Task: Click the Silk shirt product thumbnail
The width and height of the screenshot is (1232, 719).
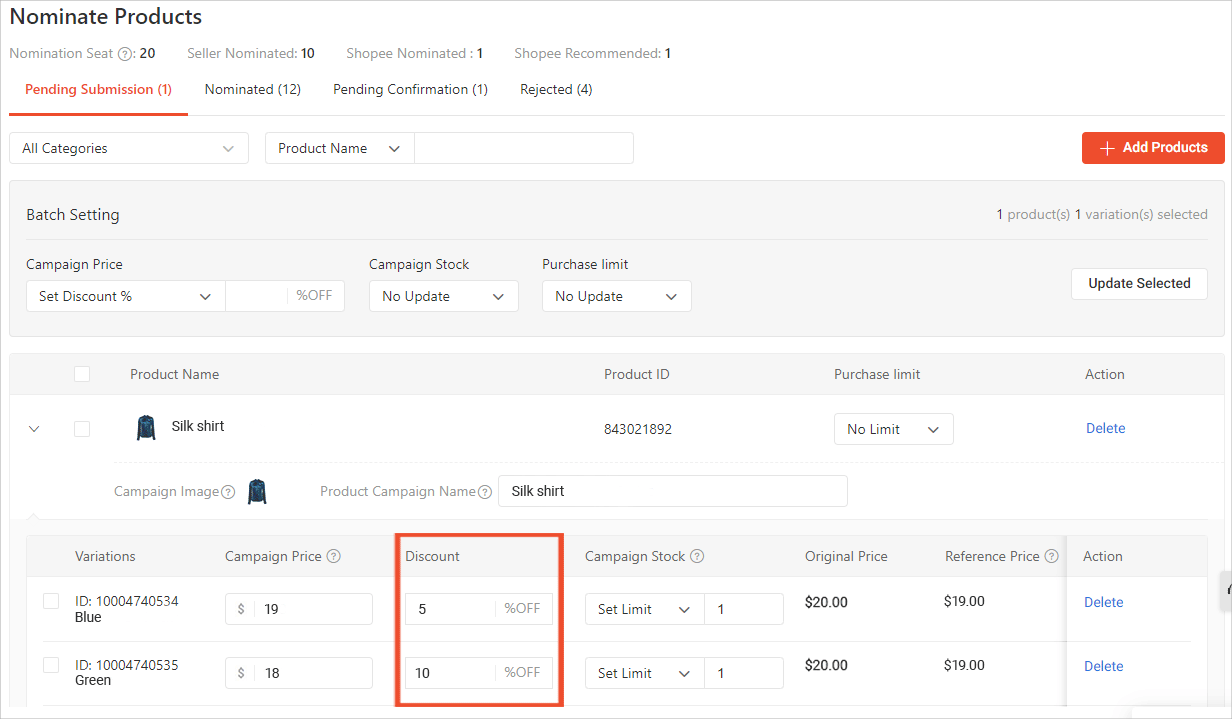Action: [x=146, y=427]
